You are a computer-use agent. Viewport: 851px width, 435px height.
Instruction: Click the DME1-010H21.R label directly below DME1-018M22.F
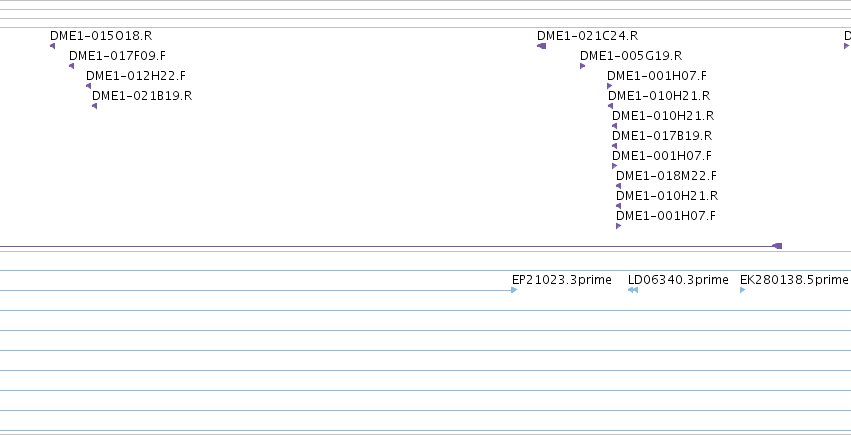point(667,196)
